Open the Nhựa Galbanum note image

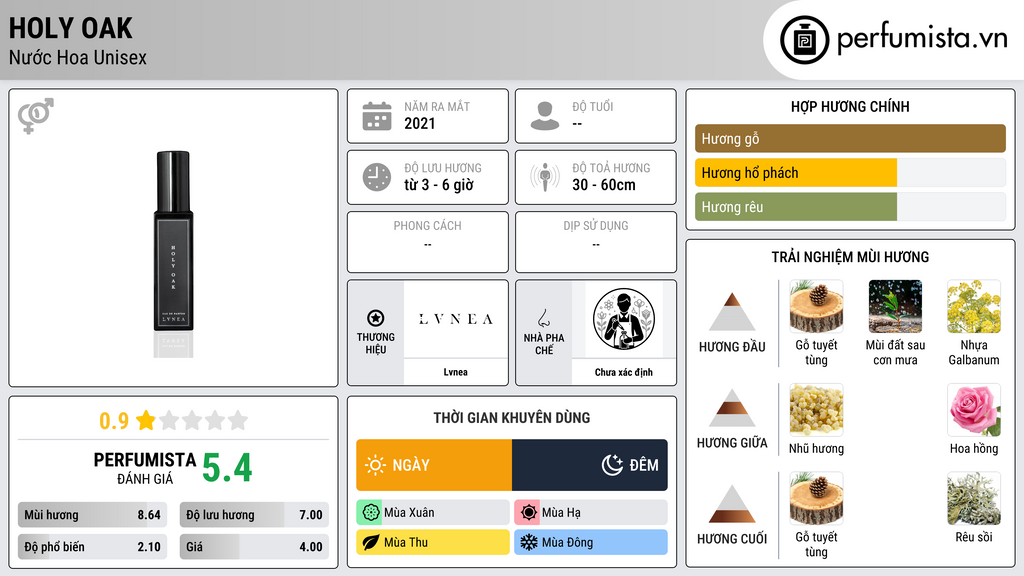974,306
